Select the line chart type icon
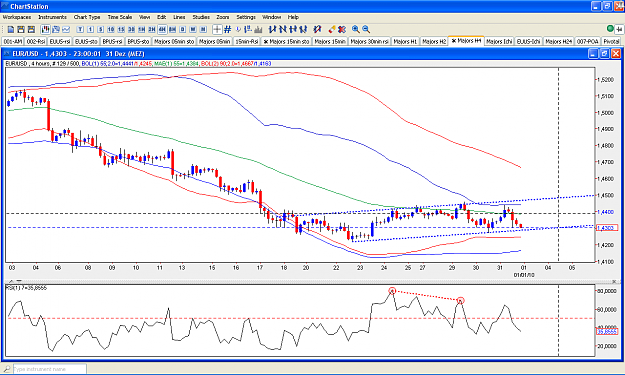The width and height of the screenshot is (625, 375). pyautogui.click(x=66, y=29)
